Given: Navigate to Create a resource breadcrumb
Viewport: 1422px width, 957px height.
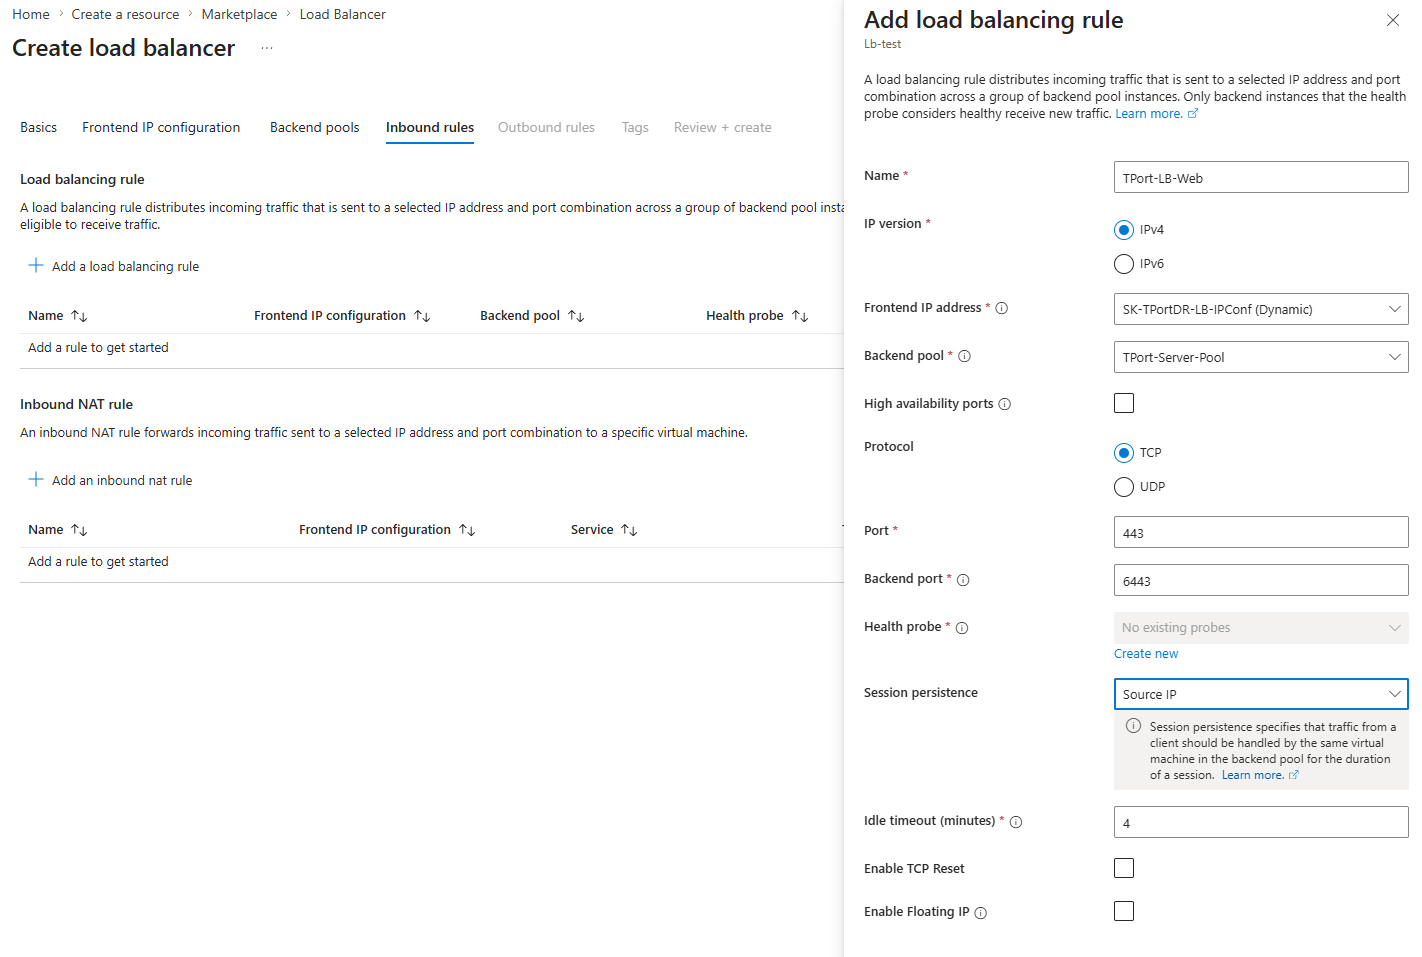Looking at the screenshot, I should (125, 14).
